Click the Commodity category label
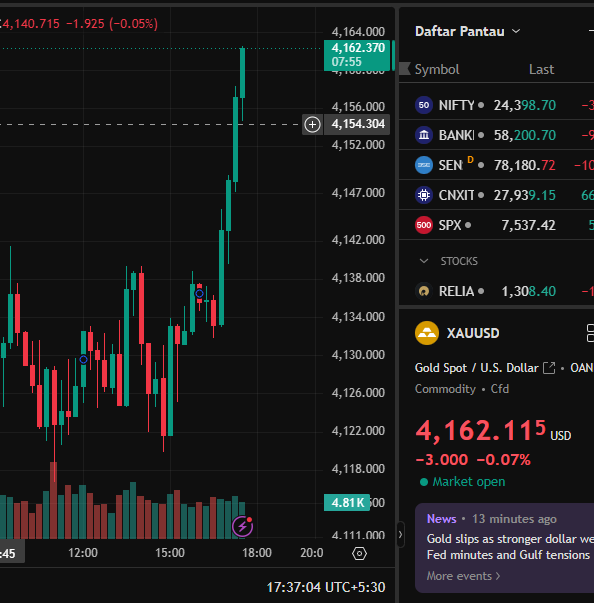Image resolution: width=594 pixels, height=603 pixels. click(445, 389)
